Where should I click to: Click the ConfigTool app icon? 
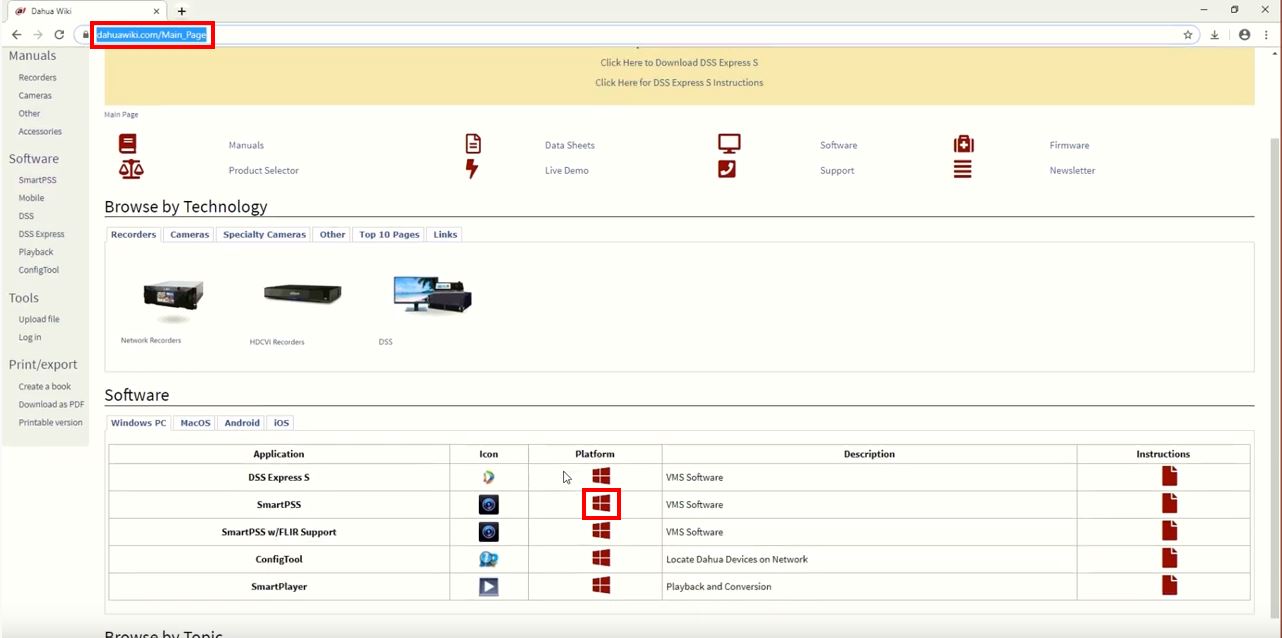488,559
